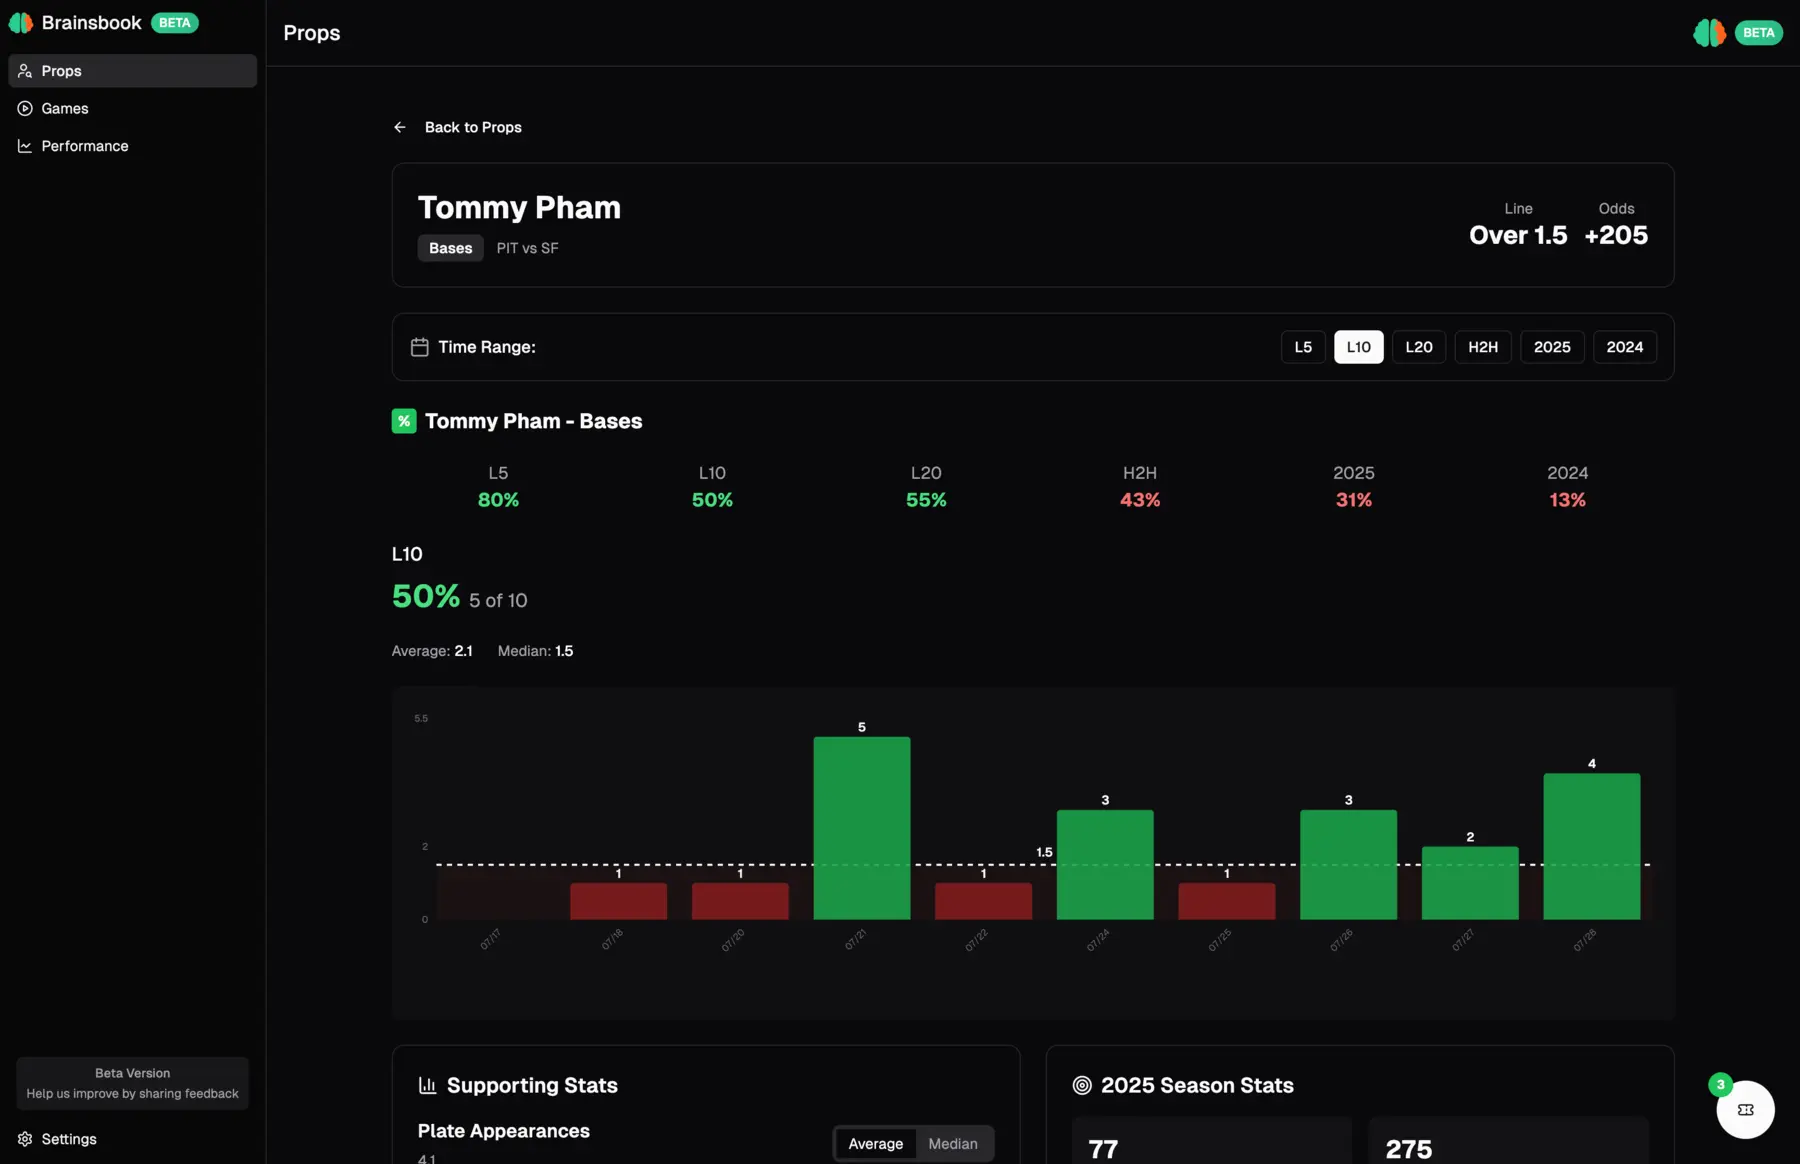Click the Props person icon
This screenshot has height=1164, width=1800.
point(25,71)
